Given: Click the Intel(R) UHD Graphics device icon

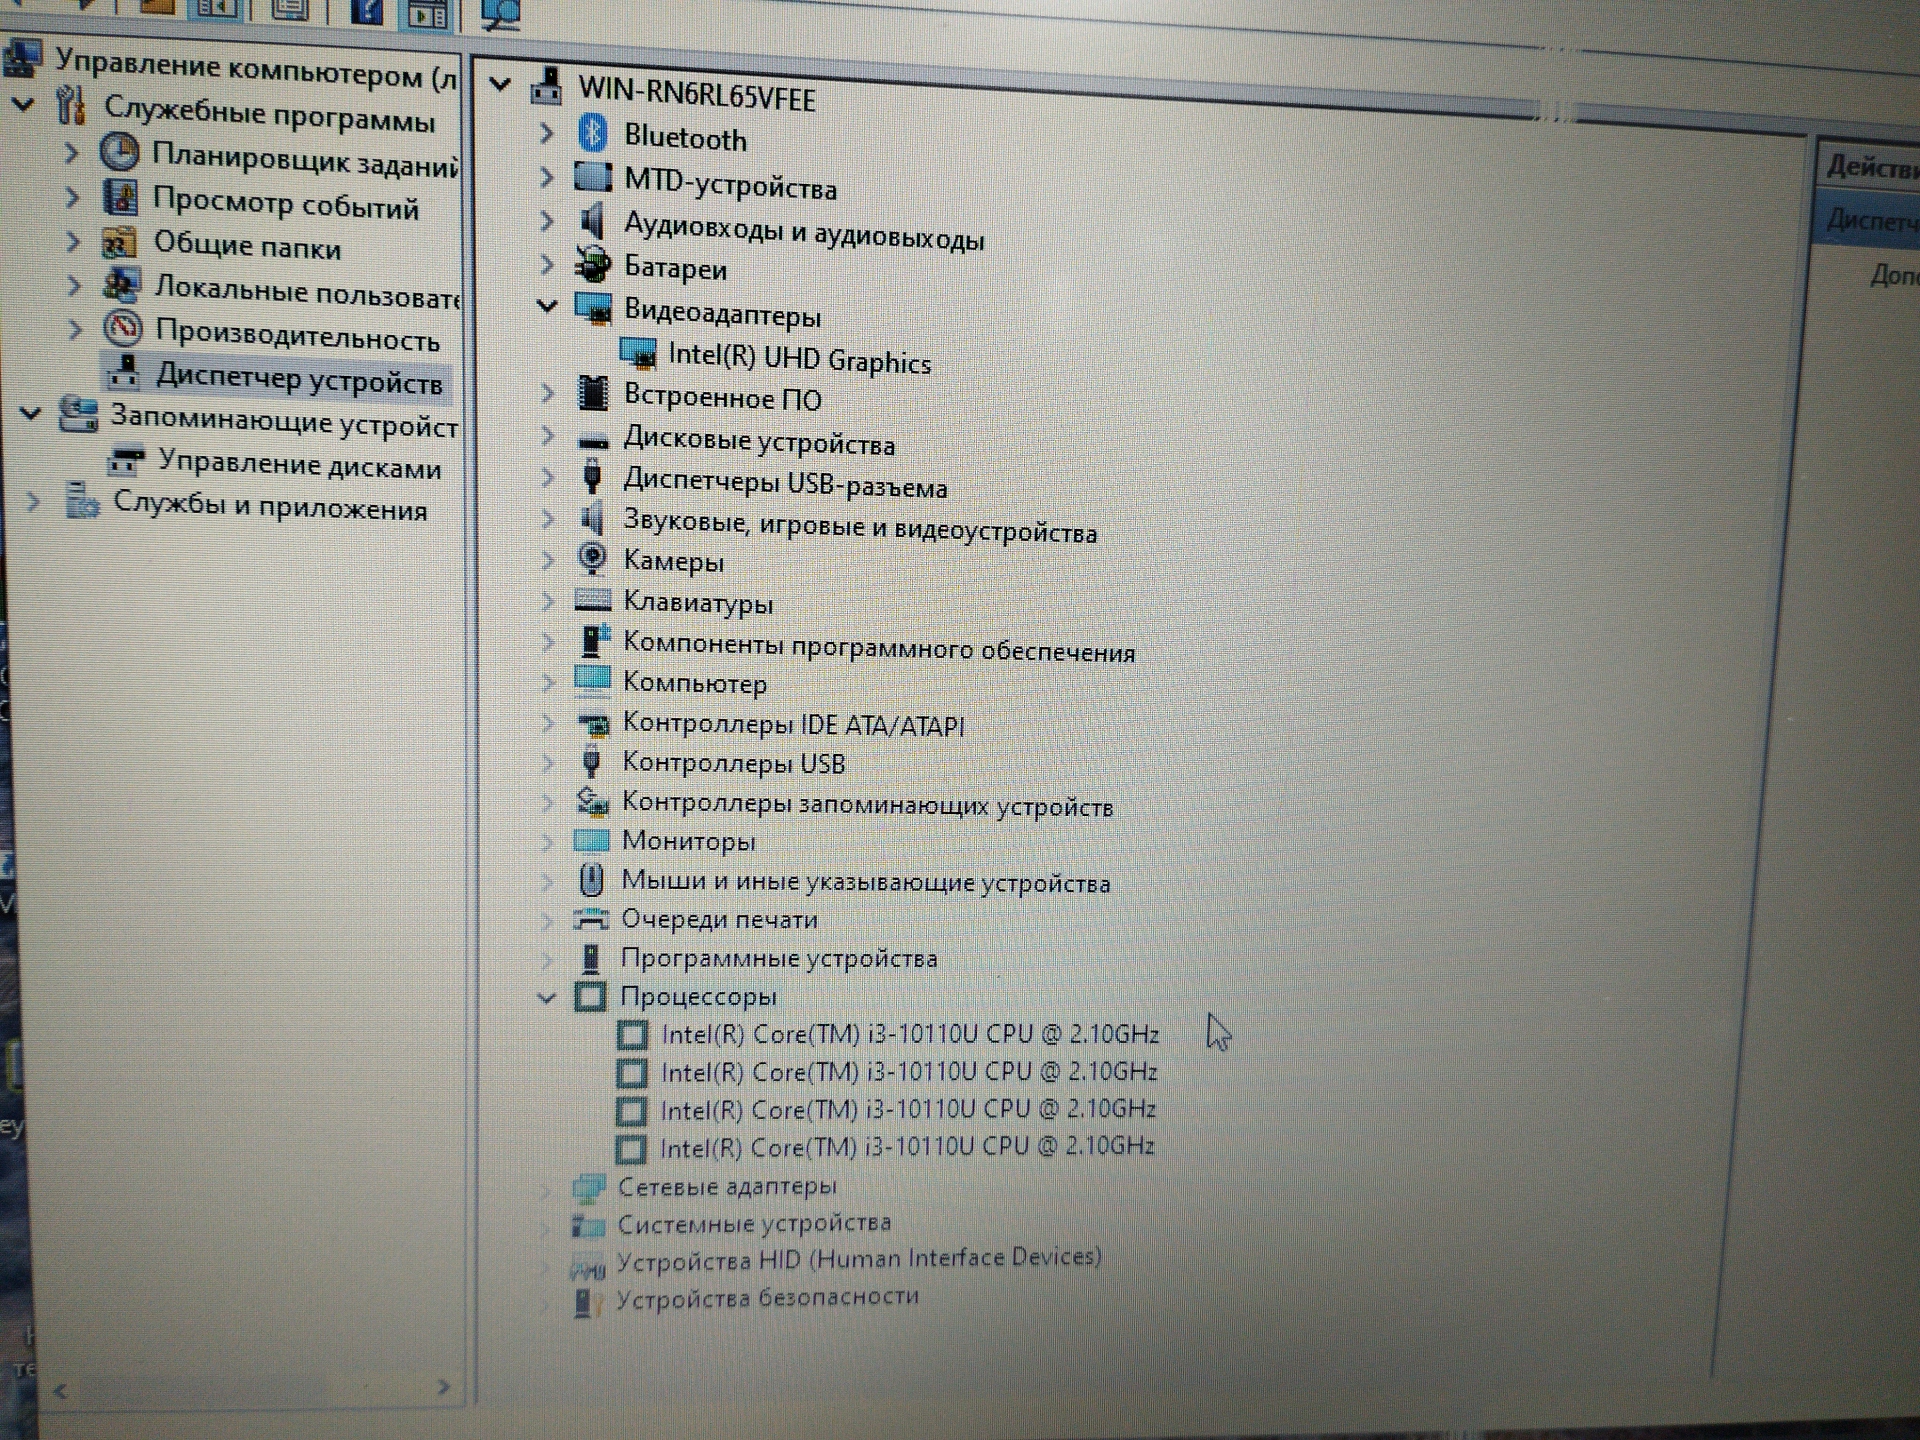Looking at the screenshot, I should (x=637, y=353).
